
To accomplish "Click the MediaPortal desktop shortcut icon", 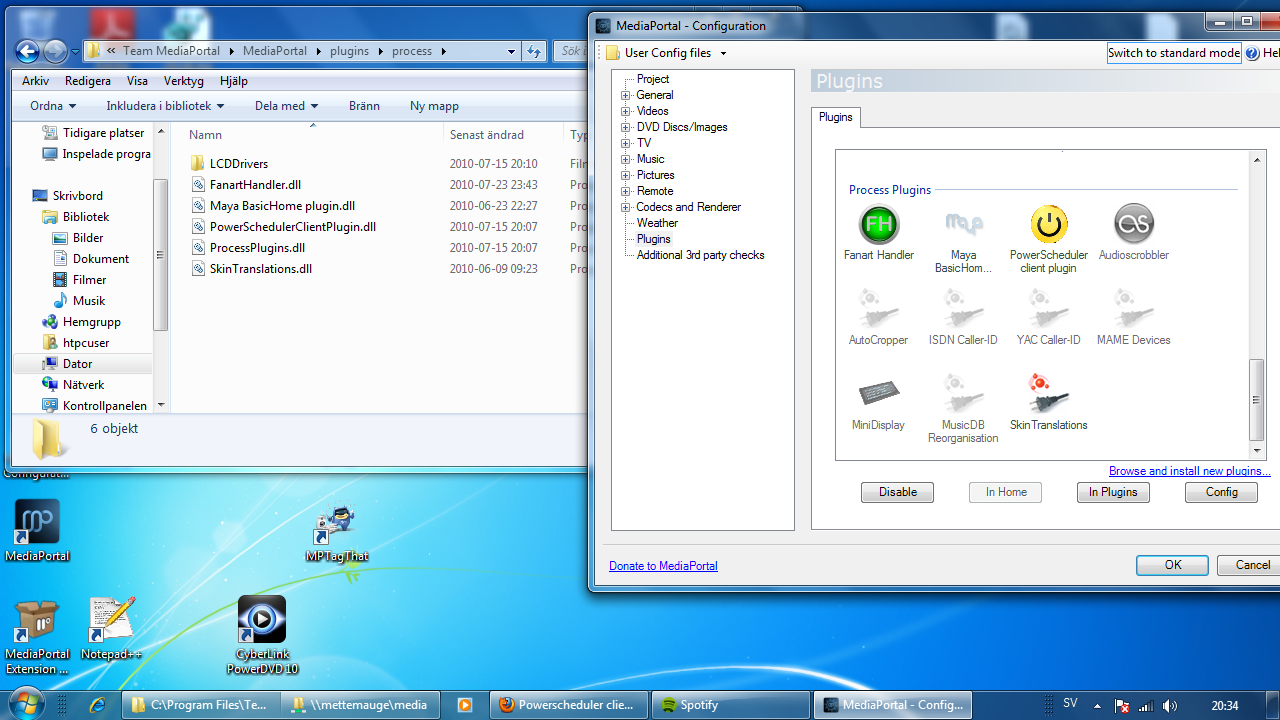I will pos(37,522).
